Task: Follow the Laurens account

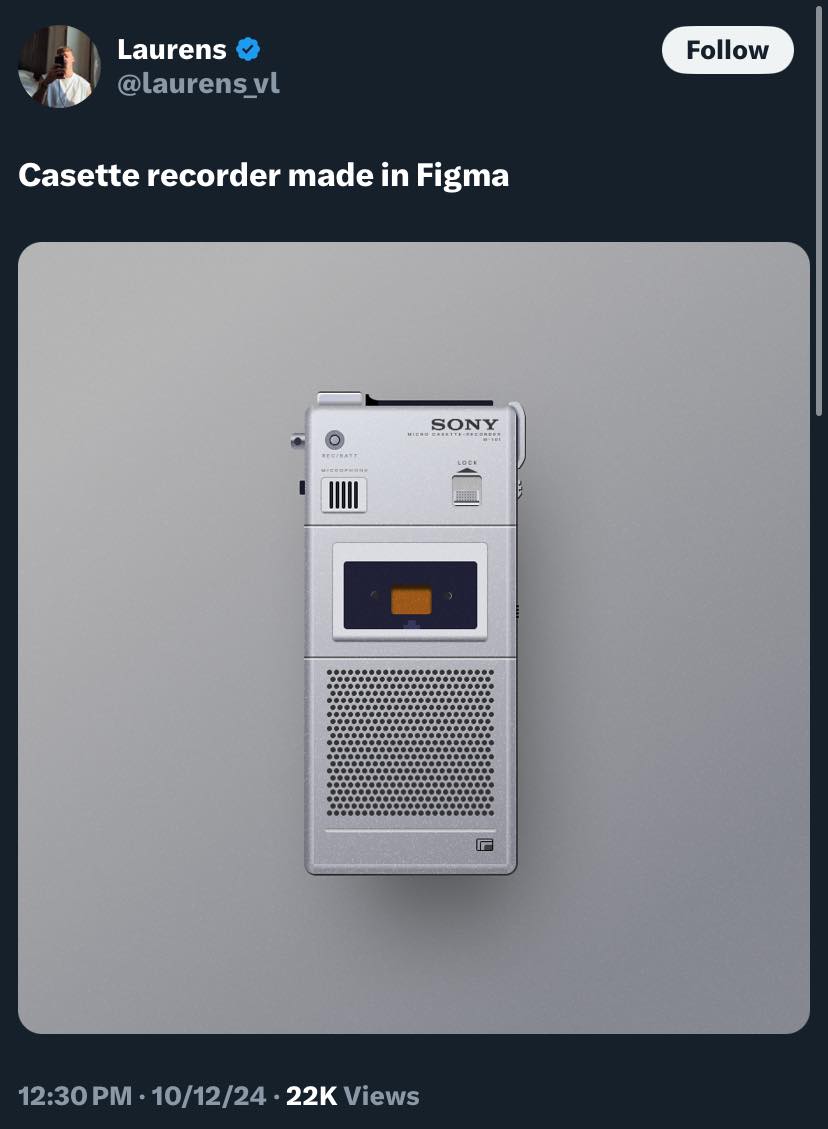Action: click(727, 50)
